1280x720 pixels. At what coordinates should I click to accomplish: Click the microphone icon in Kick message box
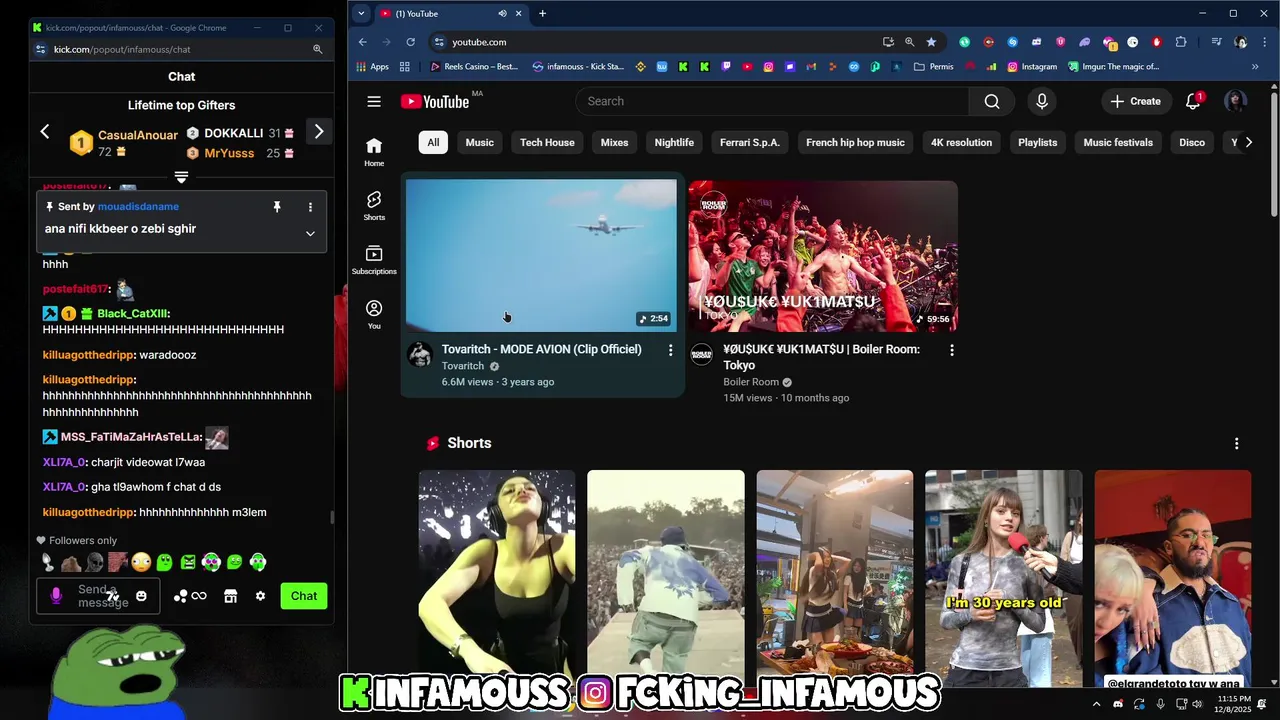click(56, 596)
